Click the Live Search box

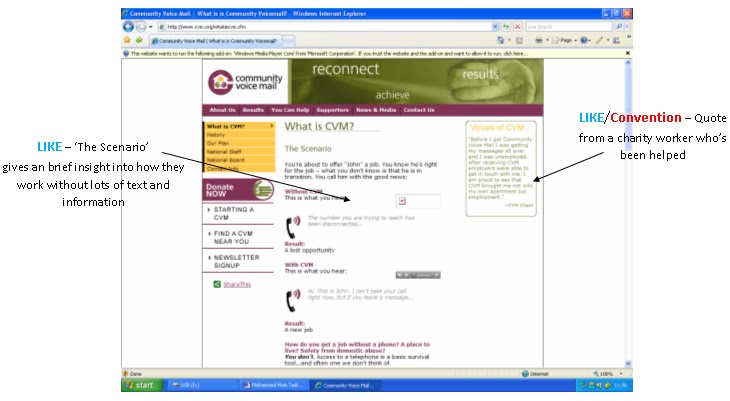coord(570,27)
